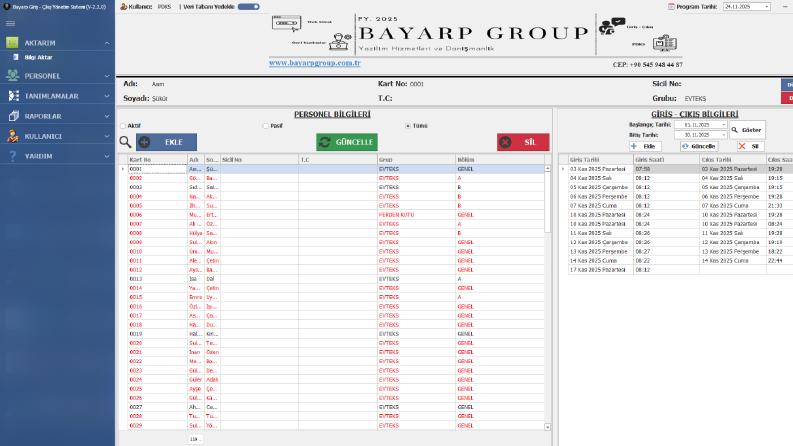Viewport: 793px width, 446px height.
Task: Select the Tümü radio button
Action: [408, 126]
